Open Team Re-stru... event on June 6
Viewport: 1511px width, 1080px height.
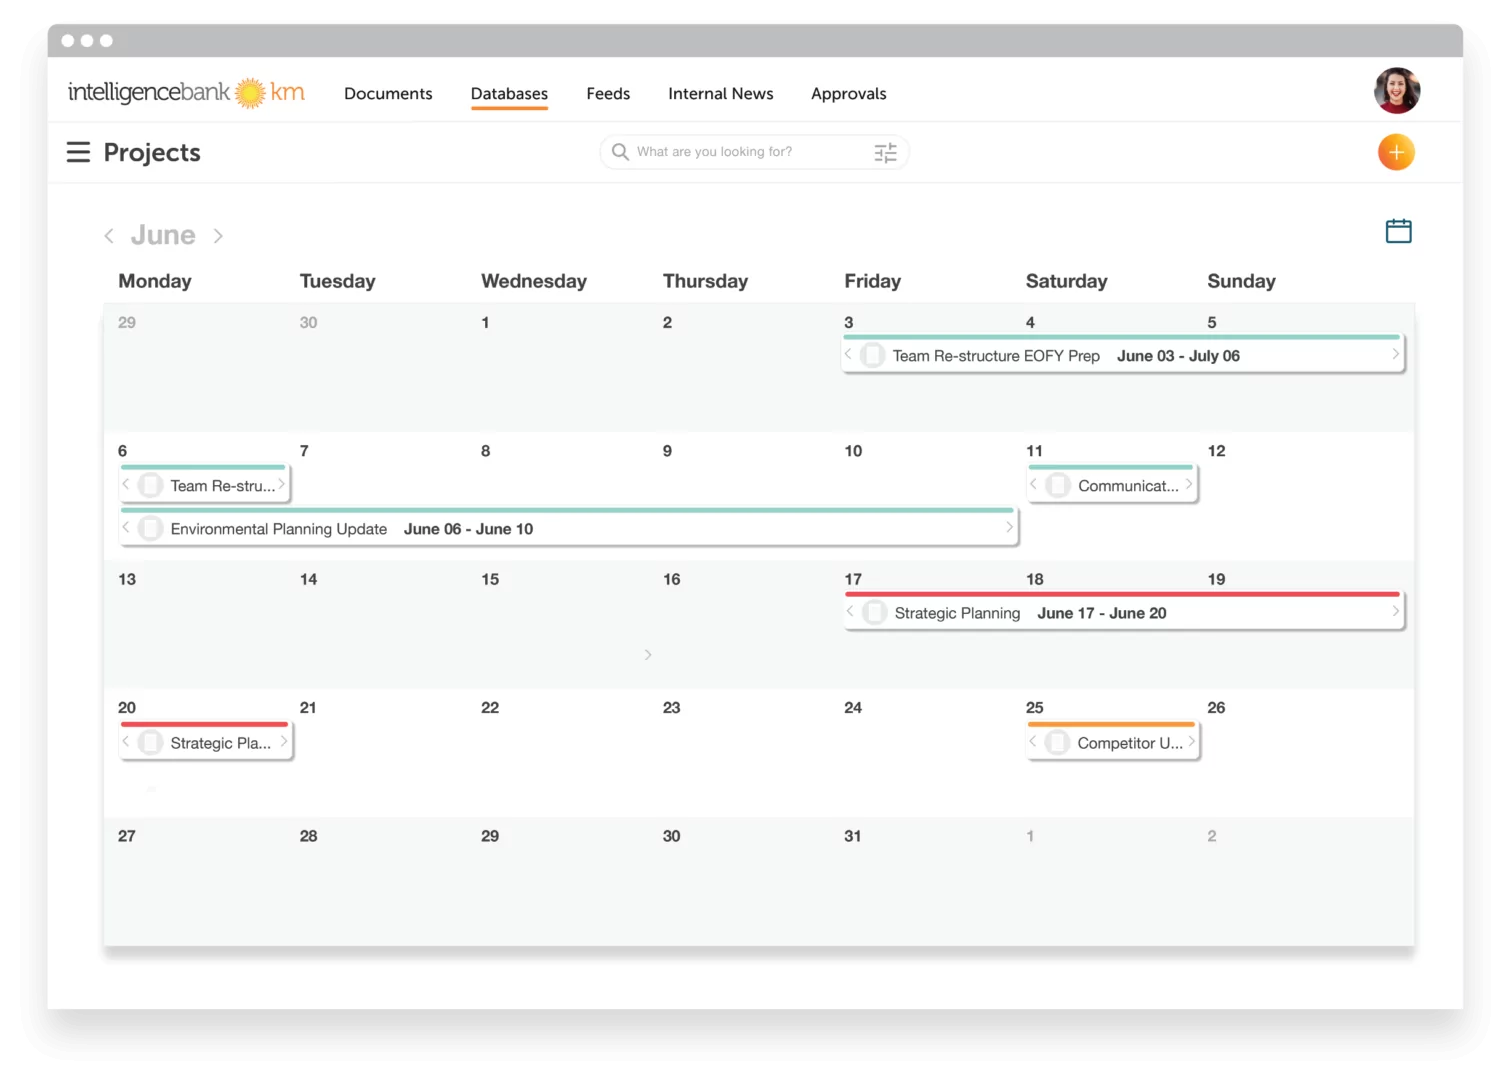pos(205,485)
